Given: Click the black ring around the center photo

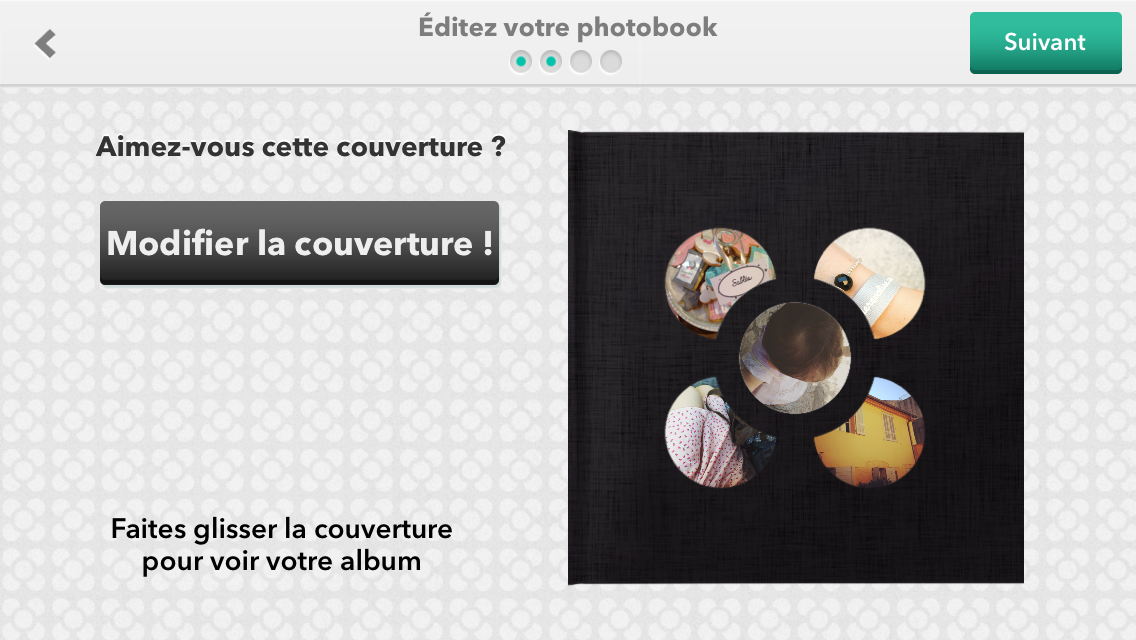Looking at the screenshot, I should point(795,291).
